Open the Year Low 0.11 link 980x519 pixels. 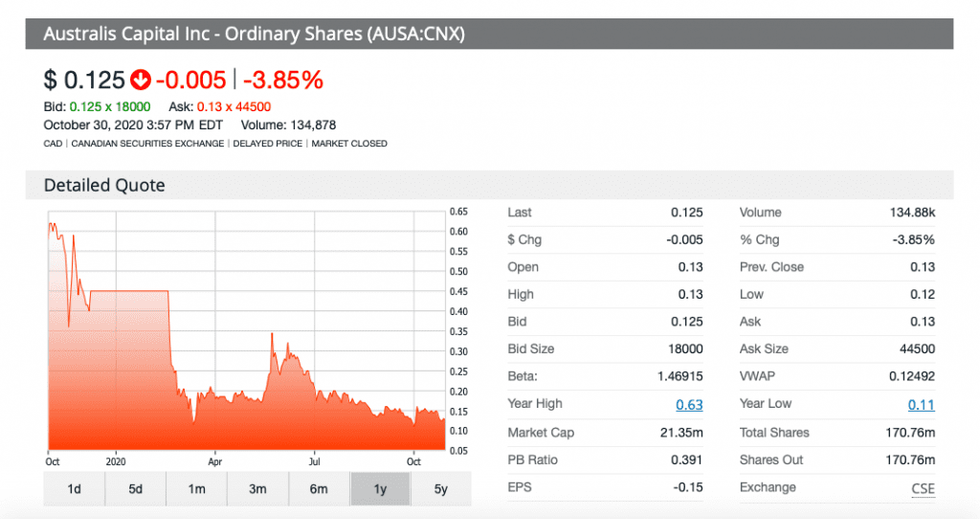pyautogui.click(x=921, y=405)
